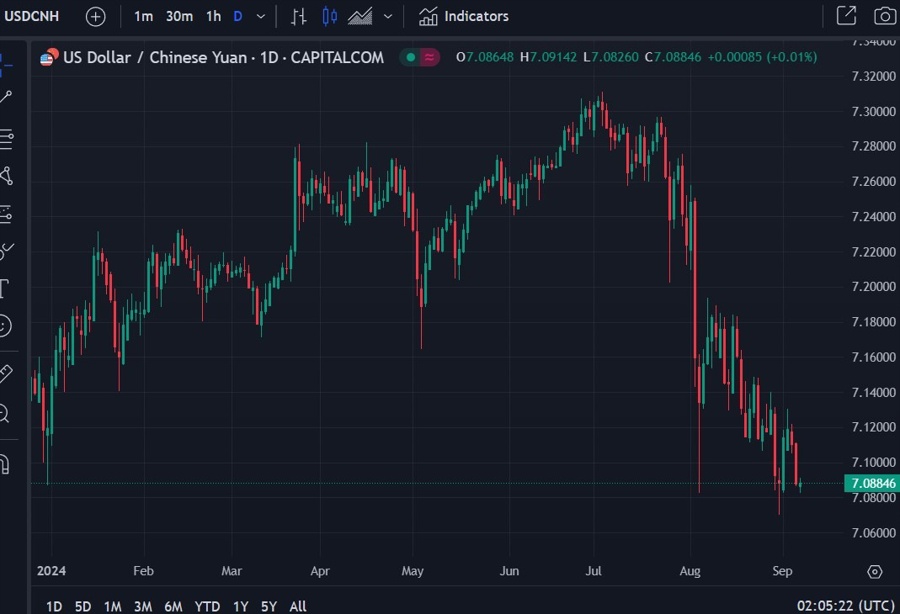Screen dimensions: 900x614
Task: Open the chart style dropdown arrow
Action: point(388,16)
